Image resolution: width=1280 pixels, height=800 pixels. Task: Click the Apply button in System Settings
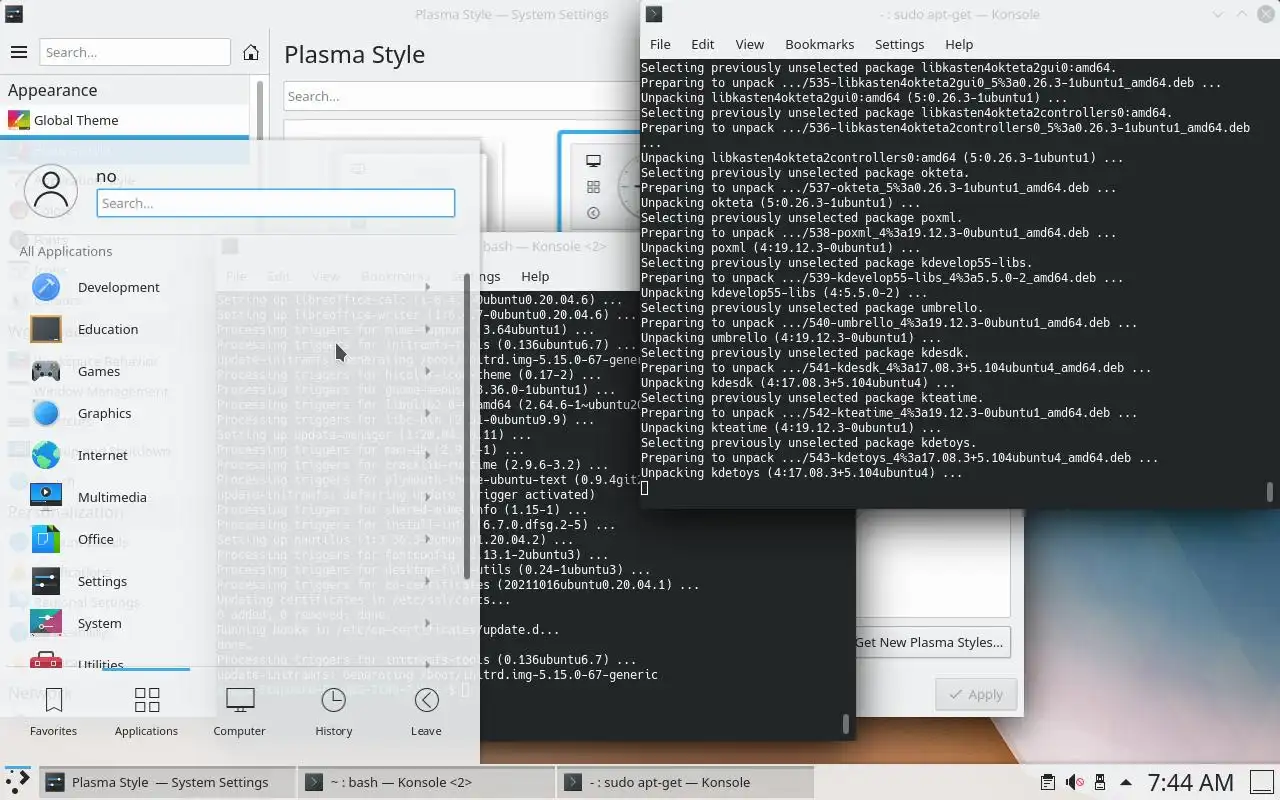coord(976,694)
